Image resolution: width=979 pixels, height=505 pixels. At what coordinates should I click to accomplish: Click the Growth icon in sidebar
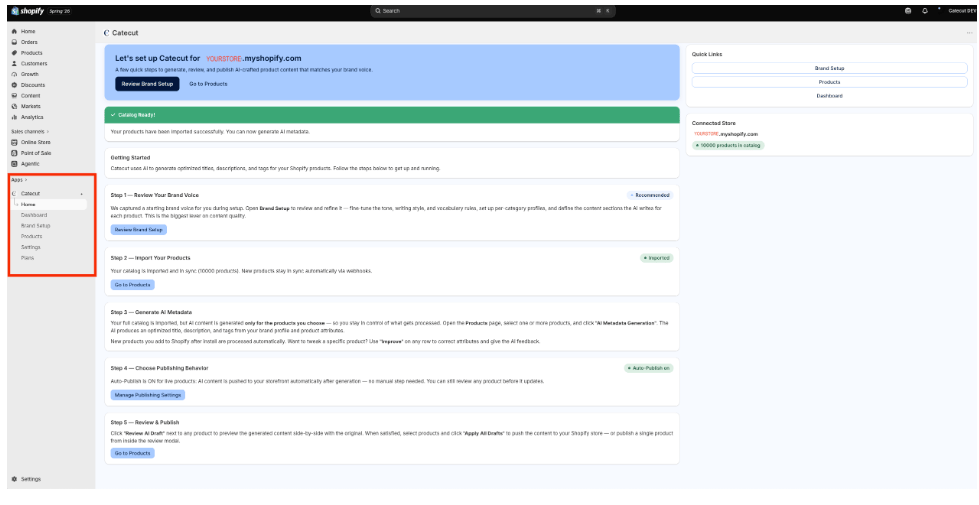click(x=14, y=74)
